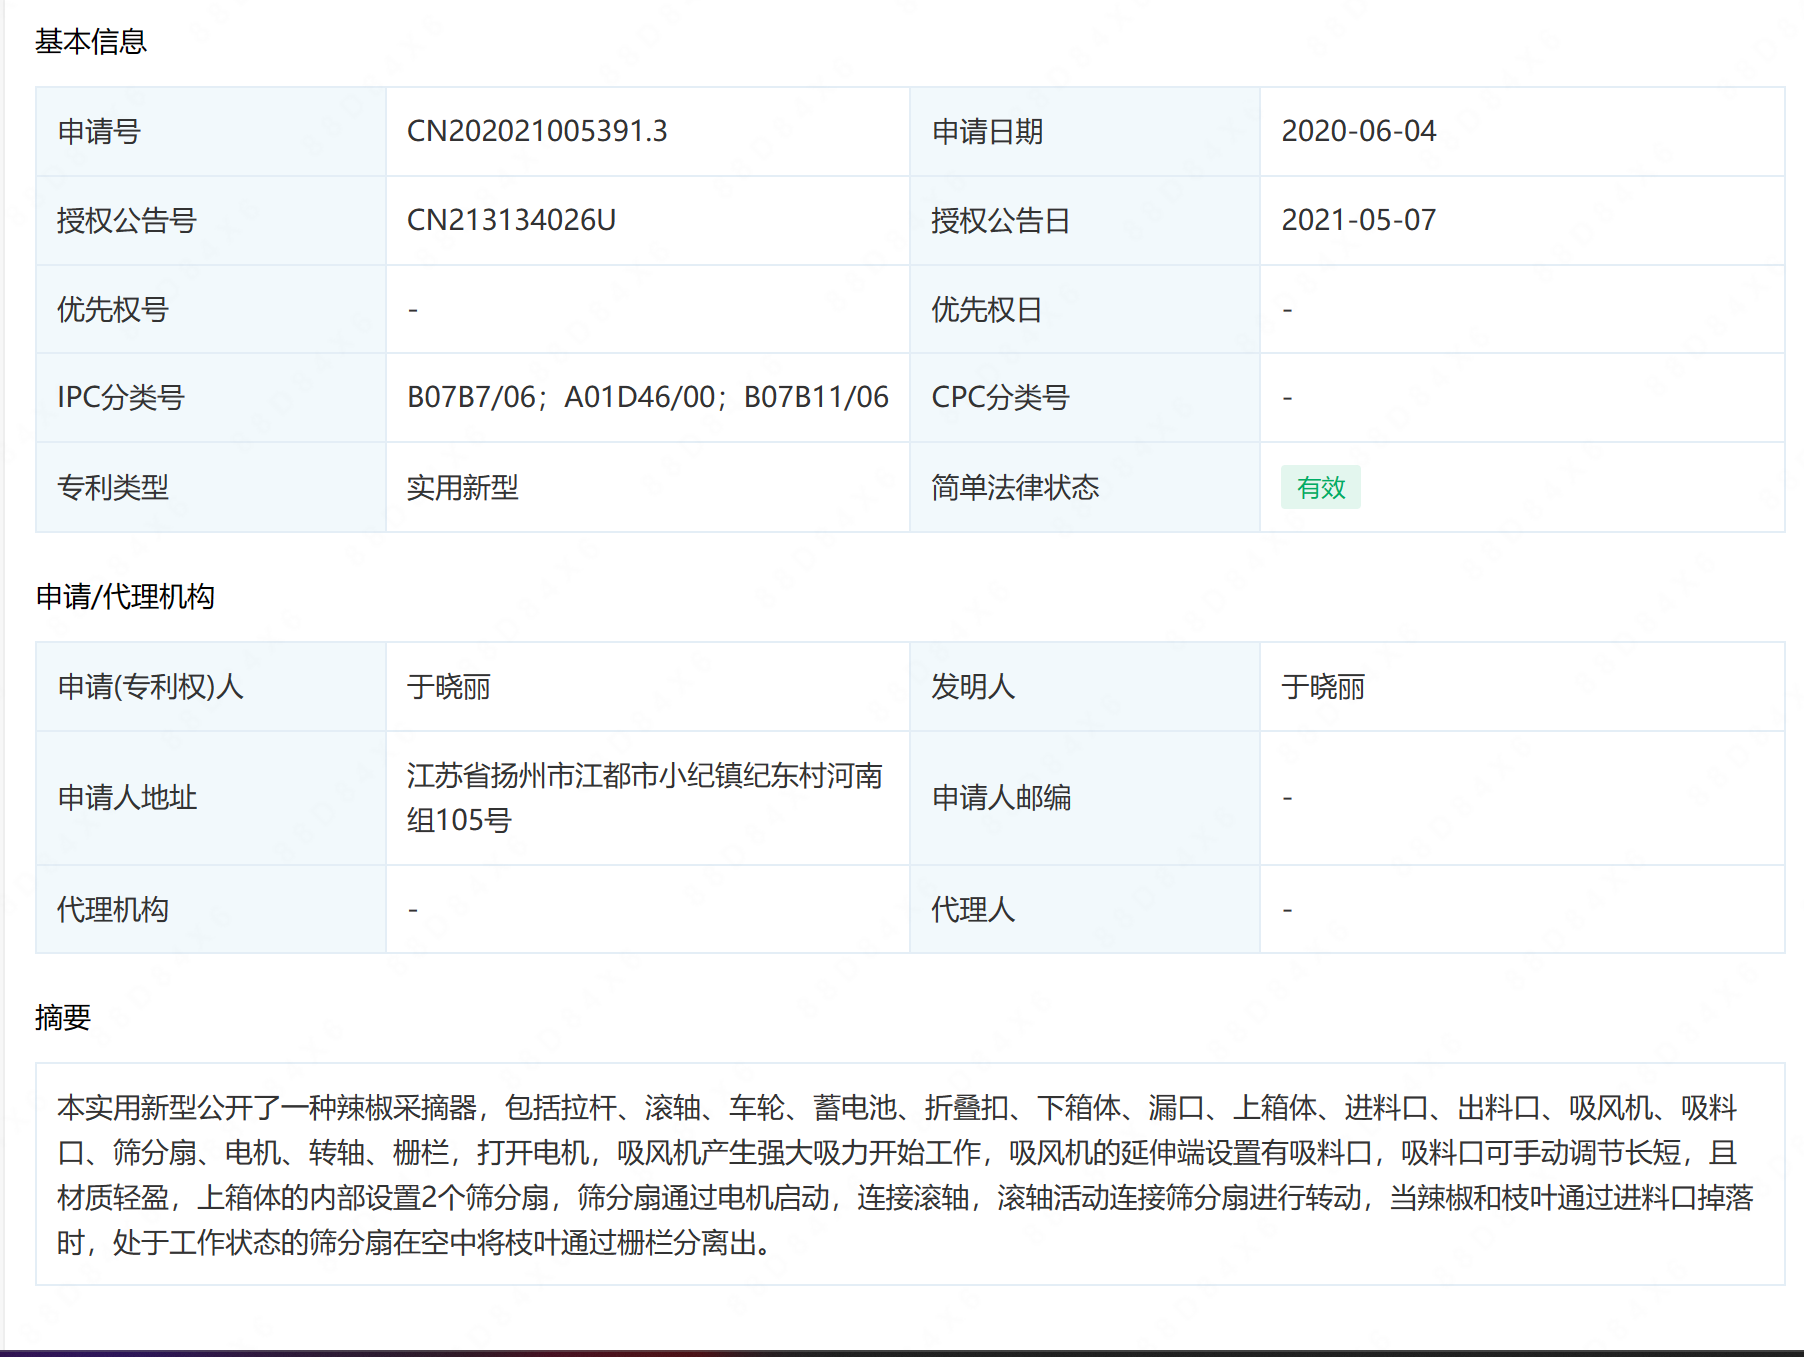Image resolution: width=1804 pixels, height=1357 pixels.
Task: Click the IPC code A01D46/00
Action: click(640, 398)
